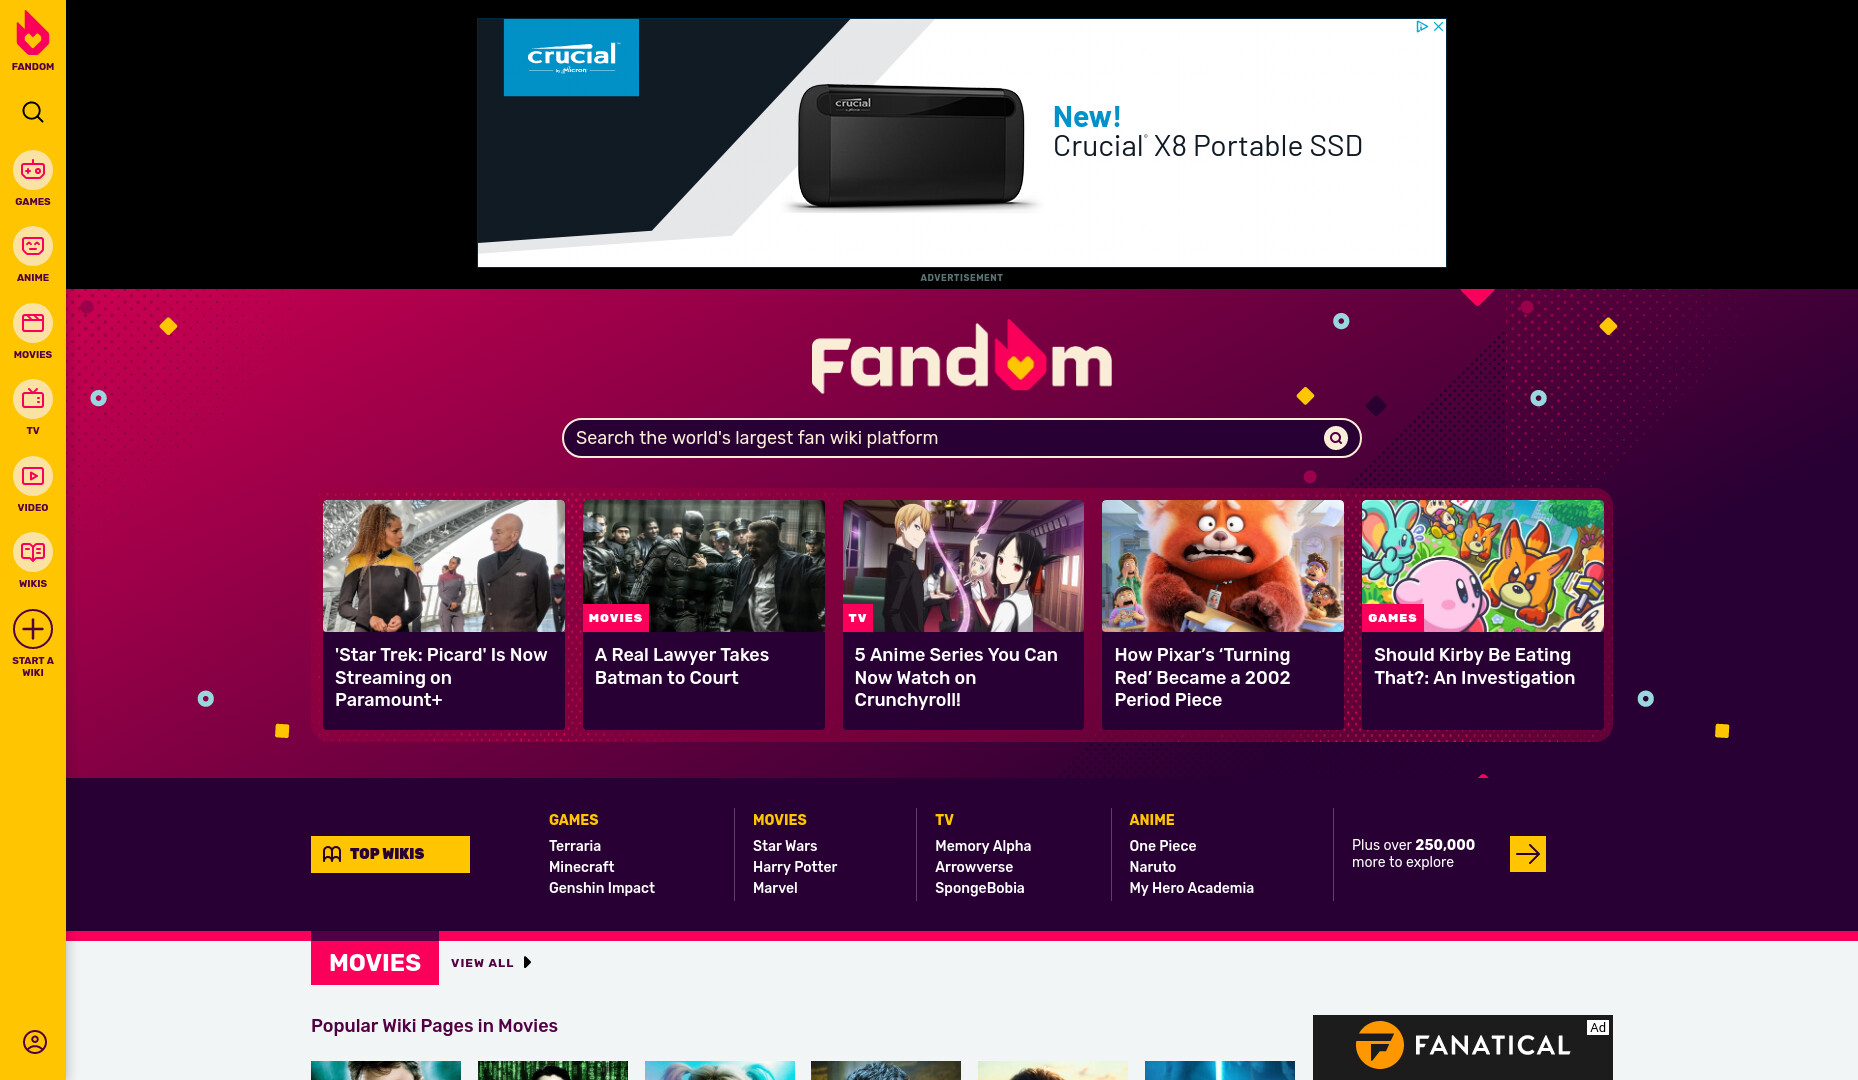Open the Movies sidebar icon

click(x=33, y=323)
